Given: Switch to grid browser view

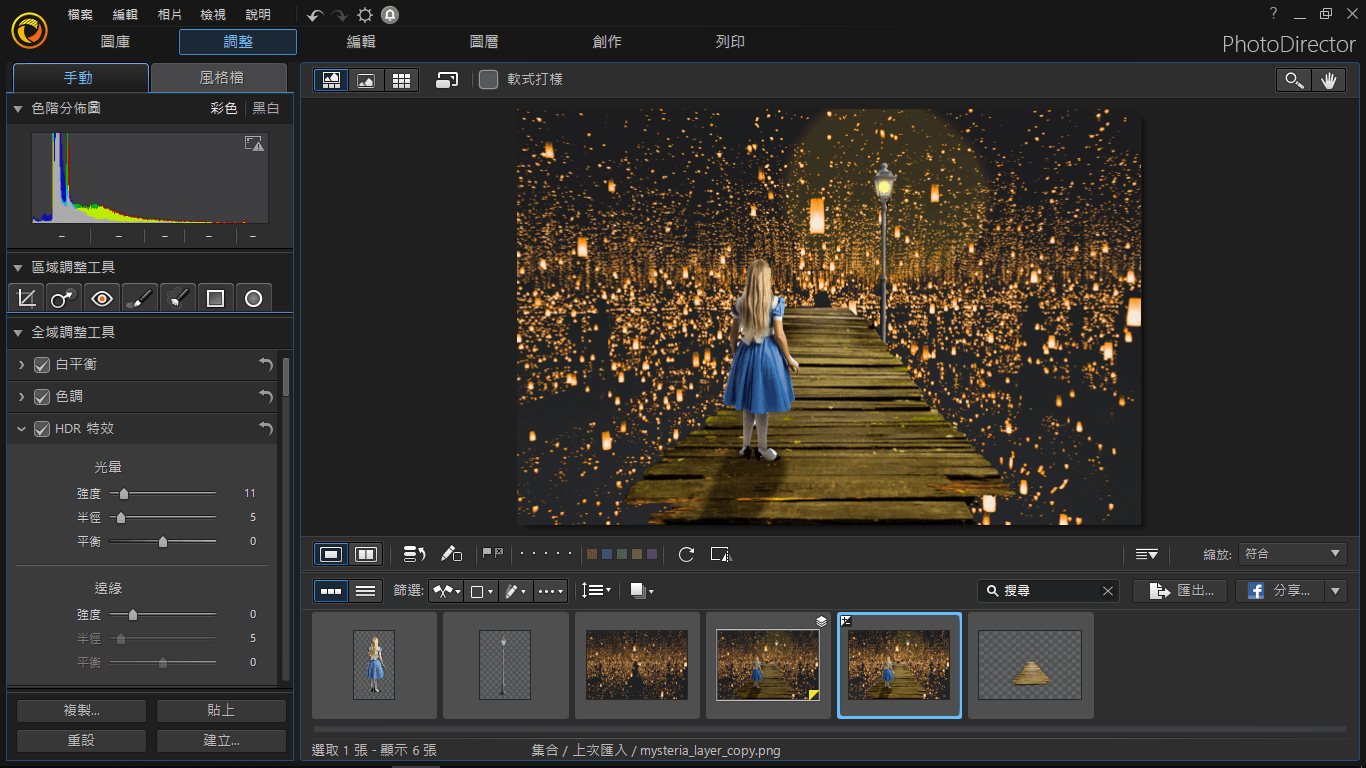Looking at the screenshot, I should coord(401,80).
